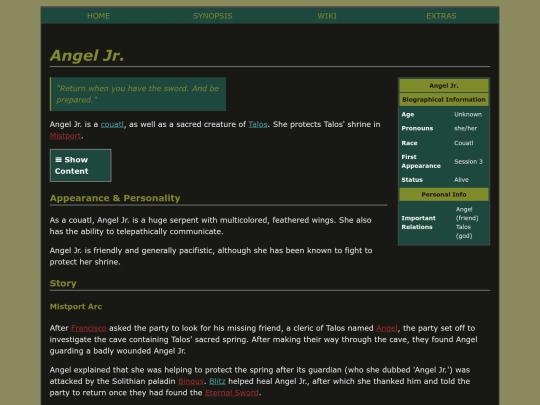Screen dimensions: 540x405
Task: Follow the Blitz link
Action: click(x=217, y=381)
